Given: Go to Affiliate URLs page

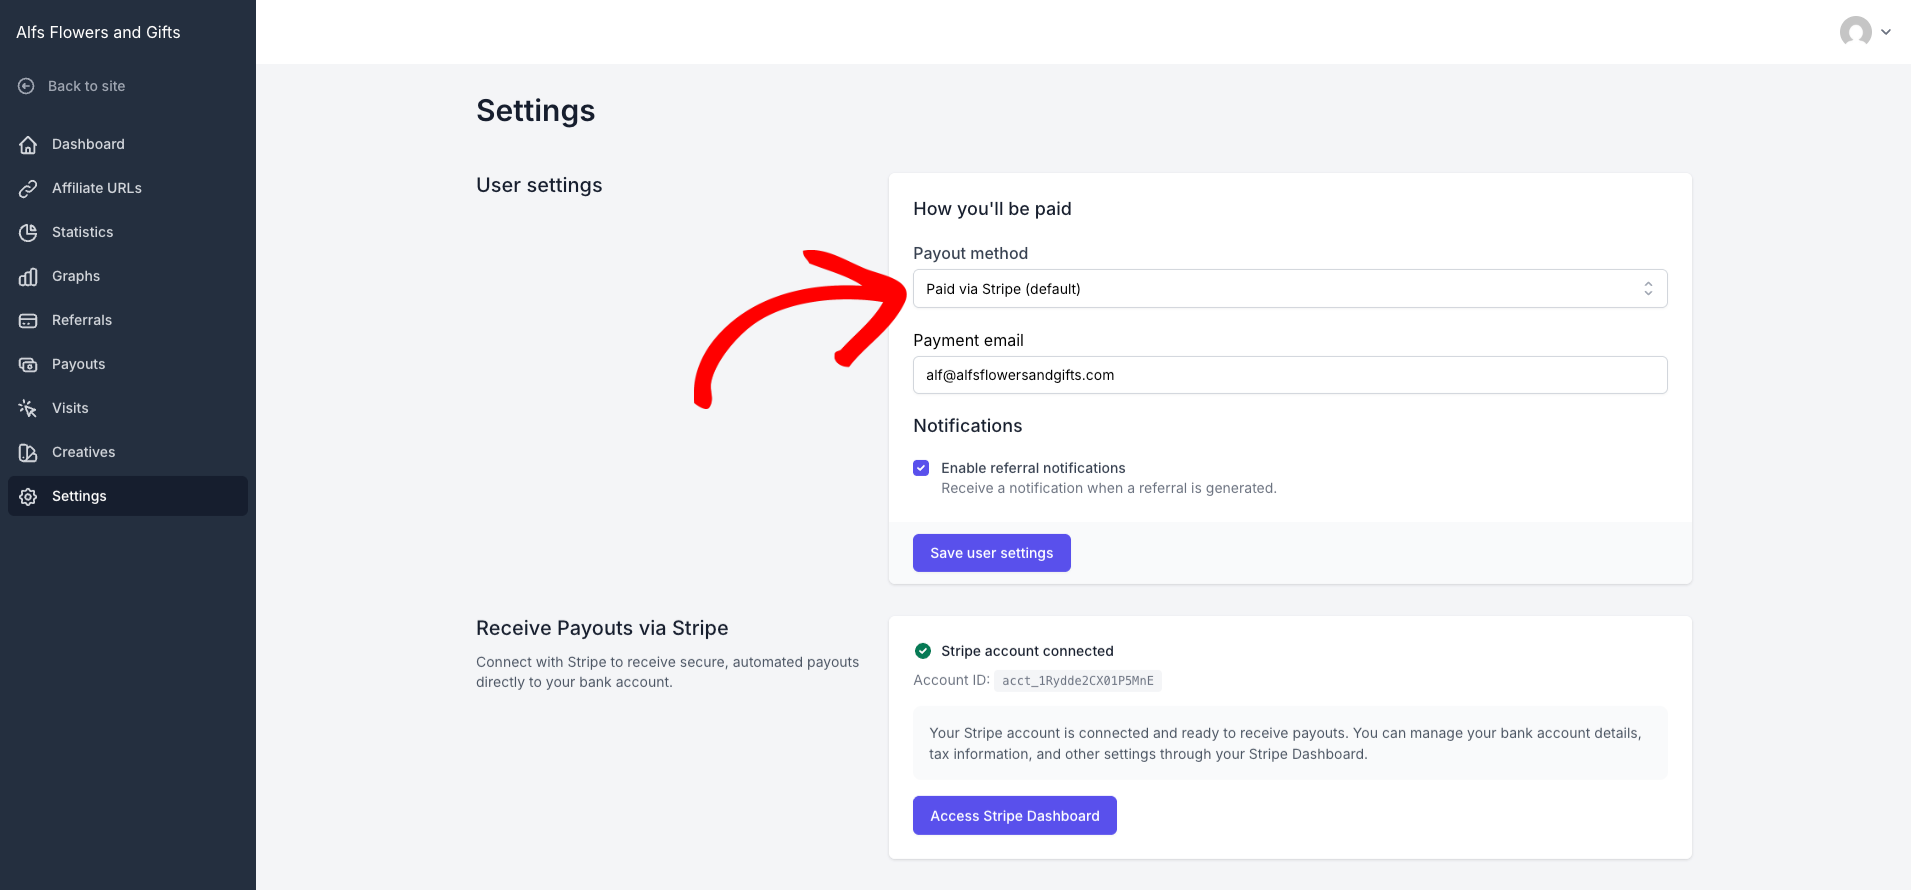Looking at the screenshot, I should [128, 188].
